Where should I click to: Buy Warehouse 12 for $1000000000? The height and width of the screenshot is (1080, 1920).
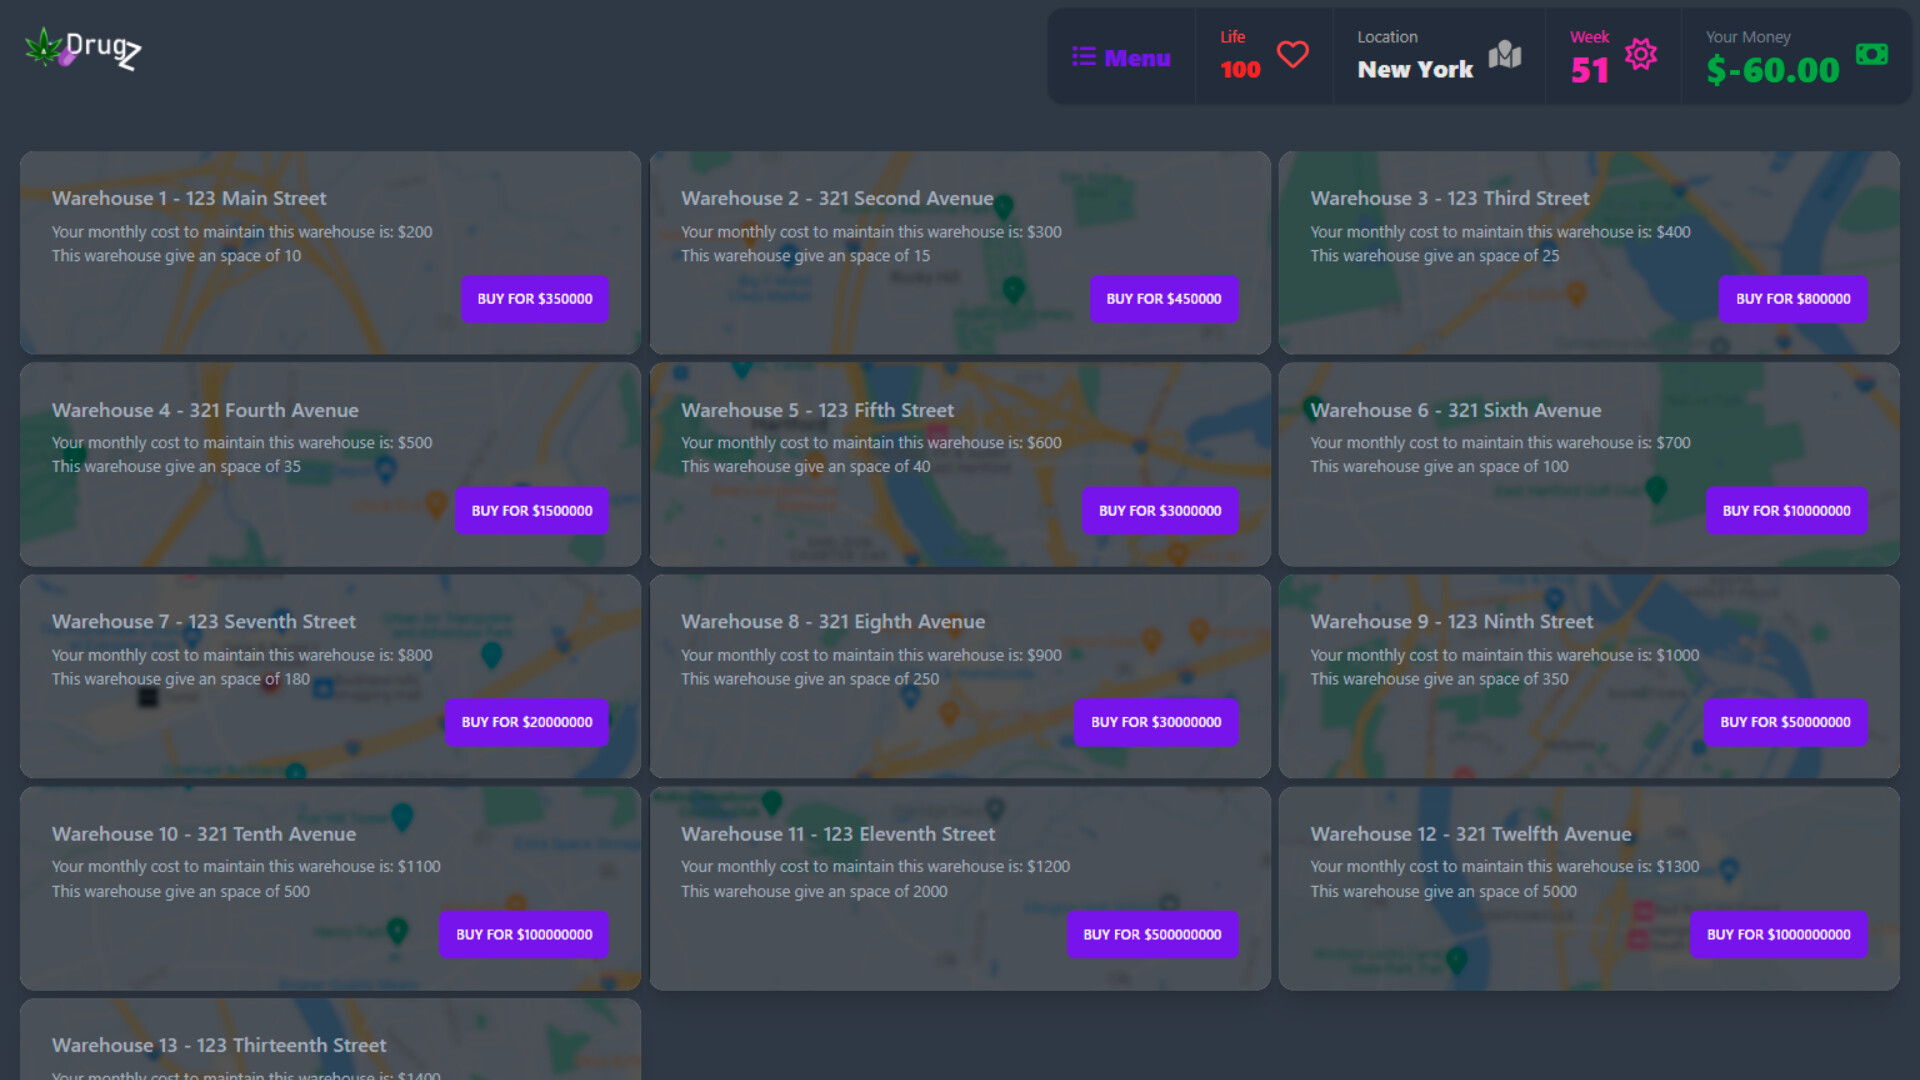coord(1779,934)
